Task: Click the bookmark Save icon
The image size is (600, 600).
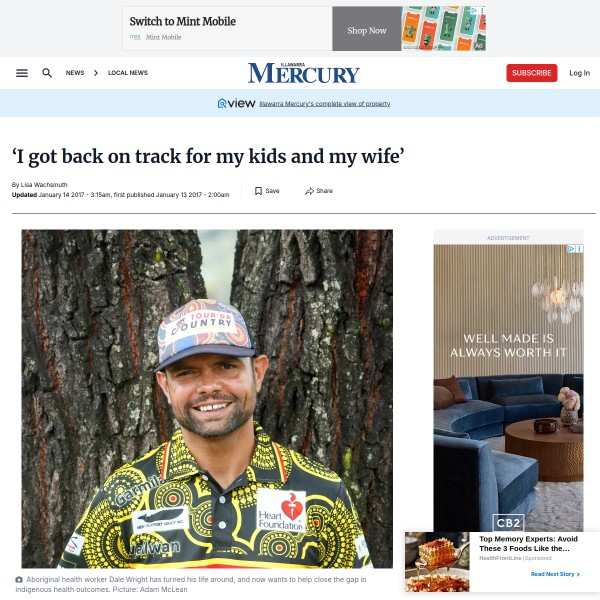Action: [x=258, y=191]
